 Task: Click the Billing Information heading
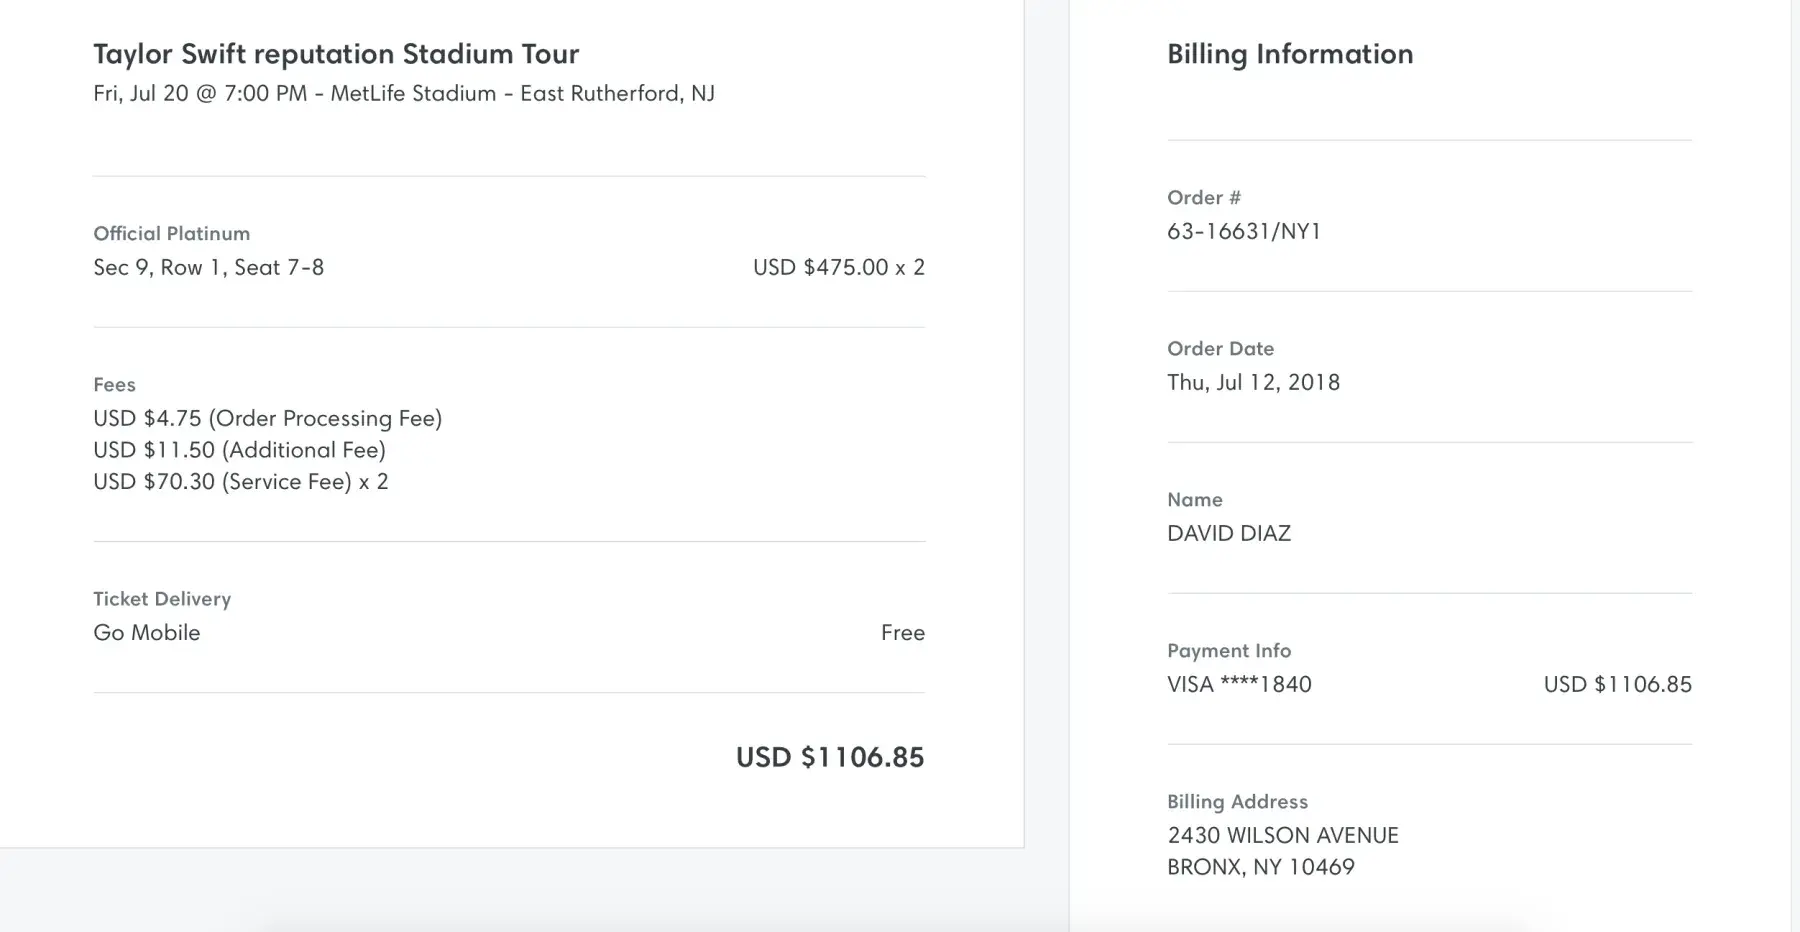click(1290, 54)
